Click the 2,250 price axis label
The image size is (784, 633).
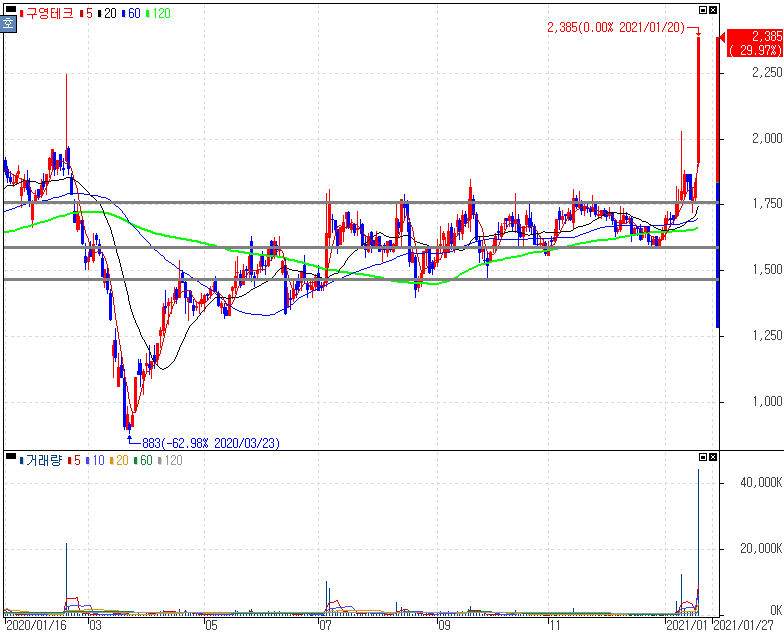(767, 72)
